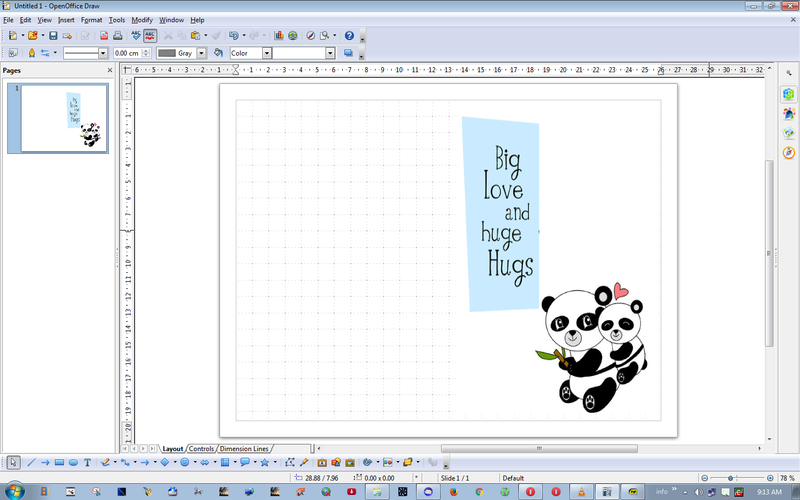
Task: Insert a chart
Action: (x=279, y=36)
